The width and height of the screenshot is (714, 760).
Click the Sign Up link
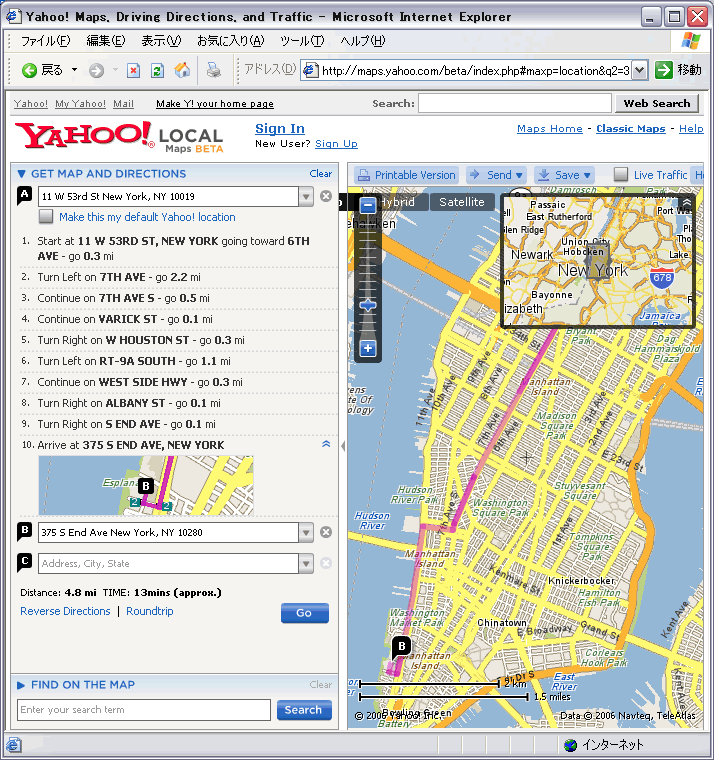click(336, 144)
